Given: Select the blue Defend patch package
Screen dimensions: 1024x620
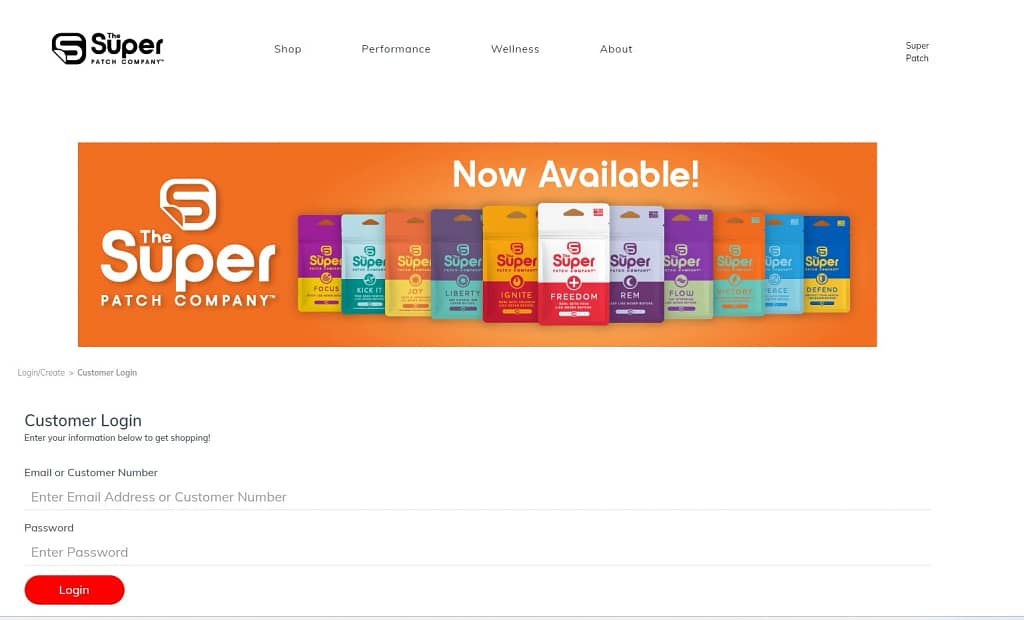Looking at the screenshot, I should tap(827, 264).
